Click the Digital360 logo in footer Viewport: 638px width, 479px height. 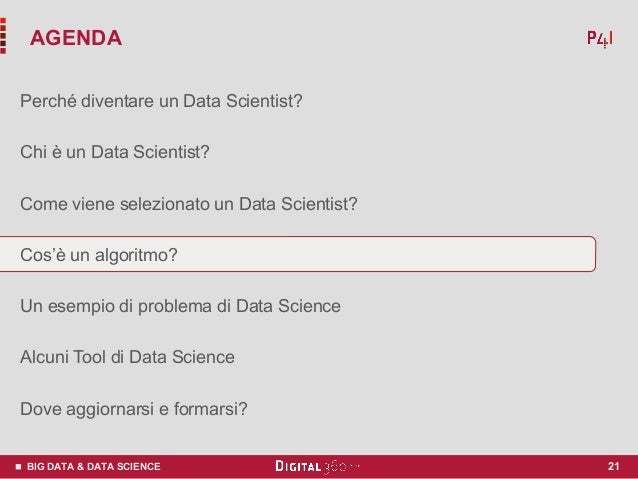(317, 466)
